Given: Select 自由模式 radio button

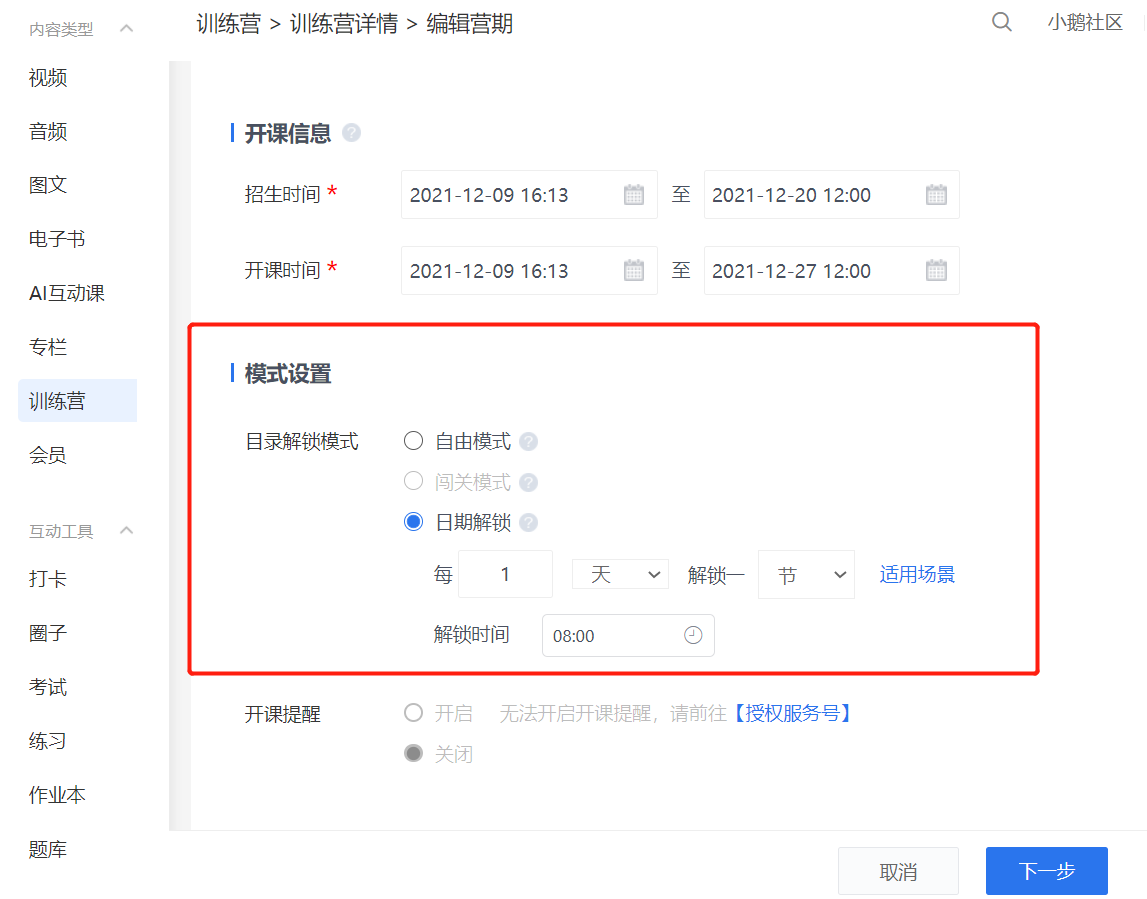Looking at the screenshot, I should [x=413, y=441].
